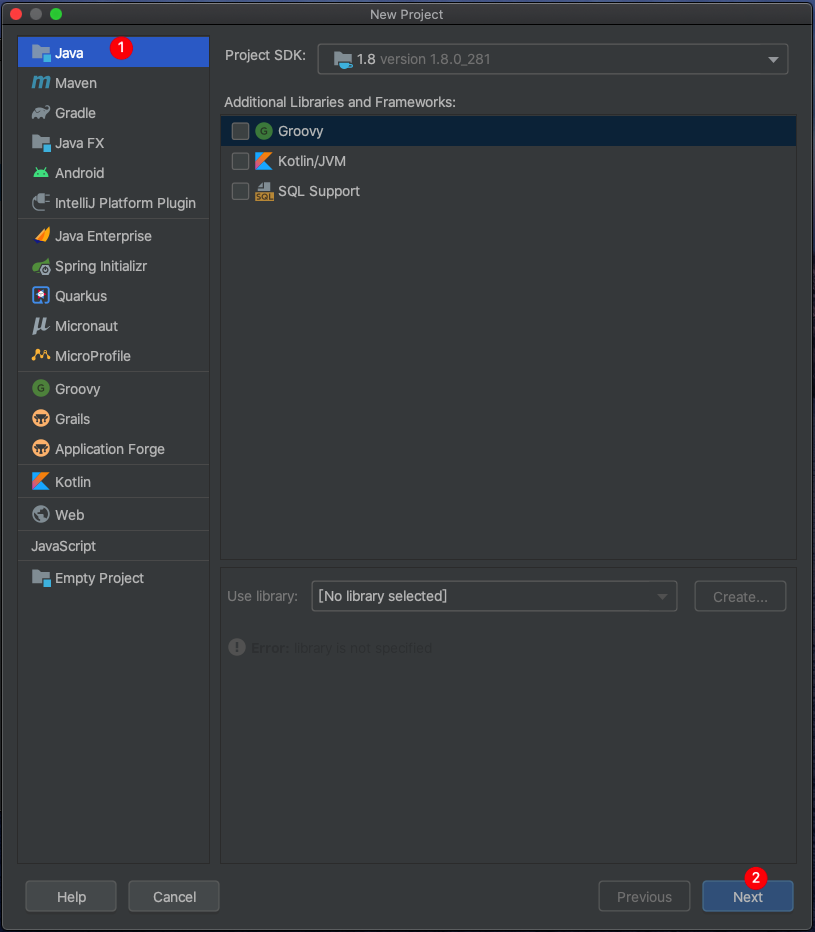Click the Android label
The width and height of the screenshot is (815, 932).
(80, 173)
